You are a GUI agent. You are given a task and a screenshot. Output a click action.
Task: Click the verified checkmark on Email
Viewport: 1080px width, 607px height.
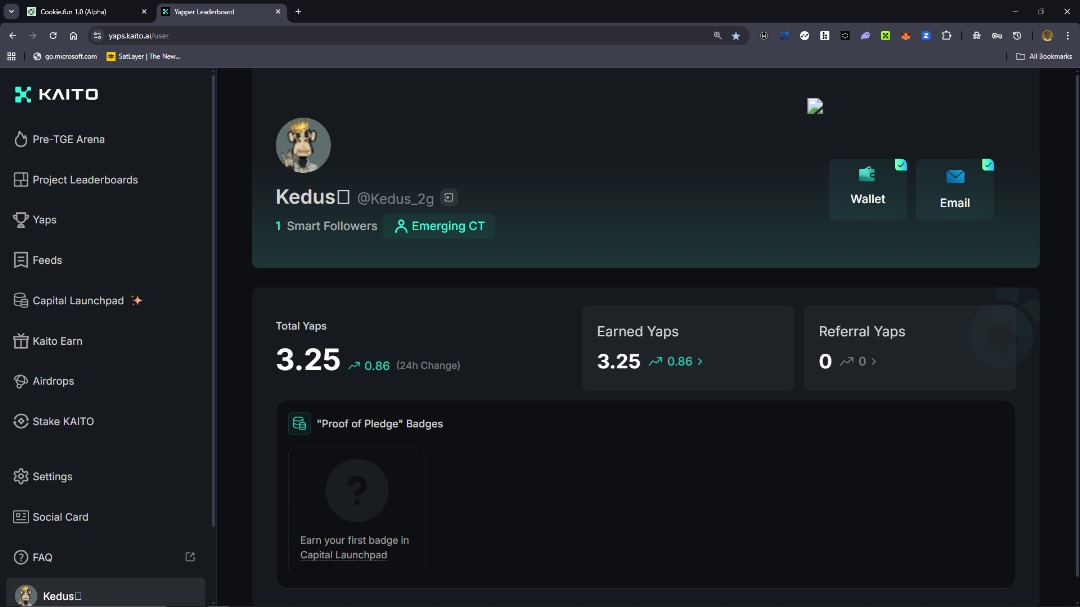click(x=988, y=164)
